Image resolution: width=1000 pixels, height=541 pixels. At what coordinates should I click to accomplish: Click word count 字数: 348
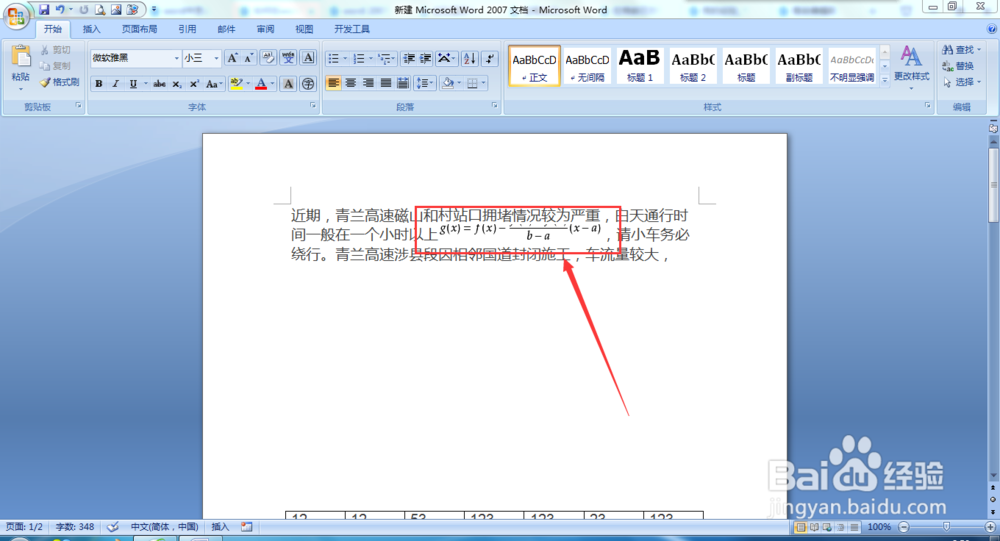click(75, 527)
